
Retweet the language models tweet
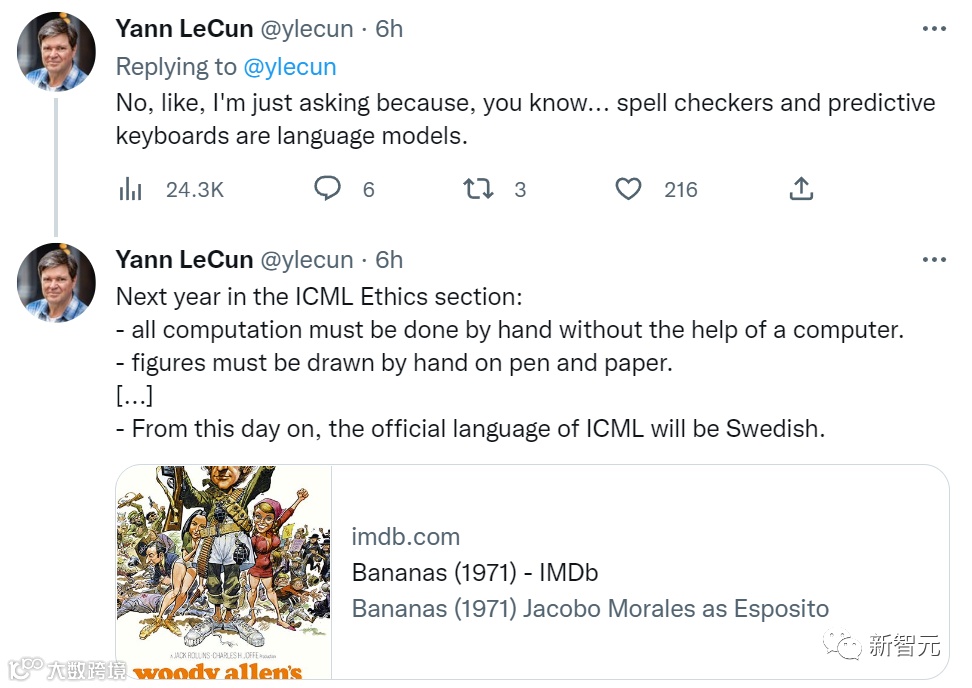coord(478,188)
